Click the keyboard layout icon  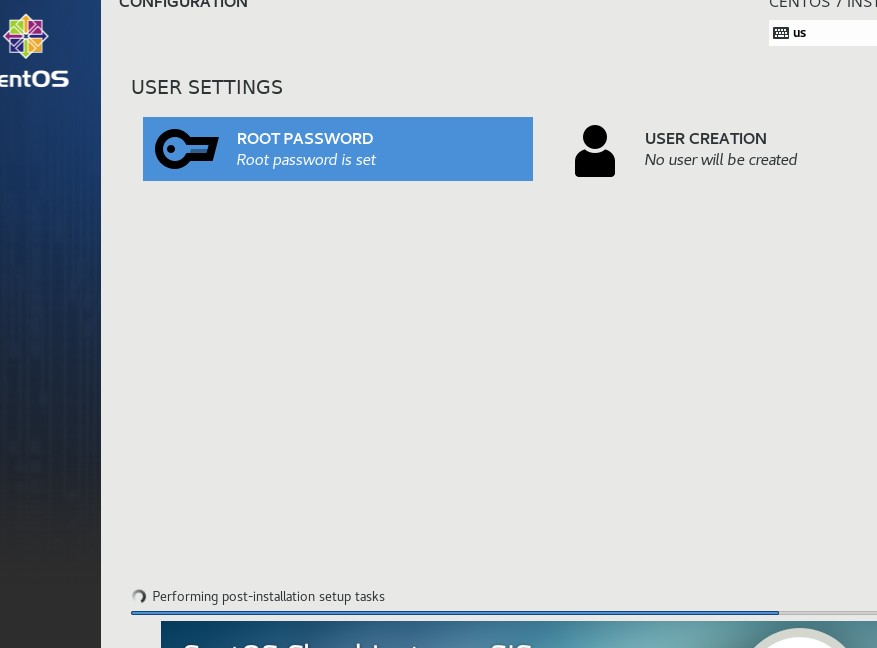(x=781, y=33)
